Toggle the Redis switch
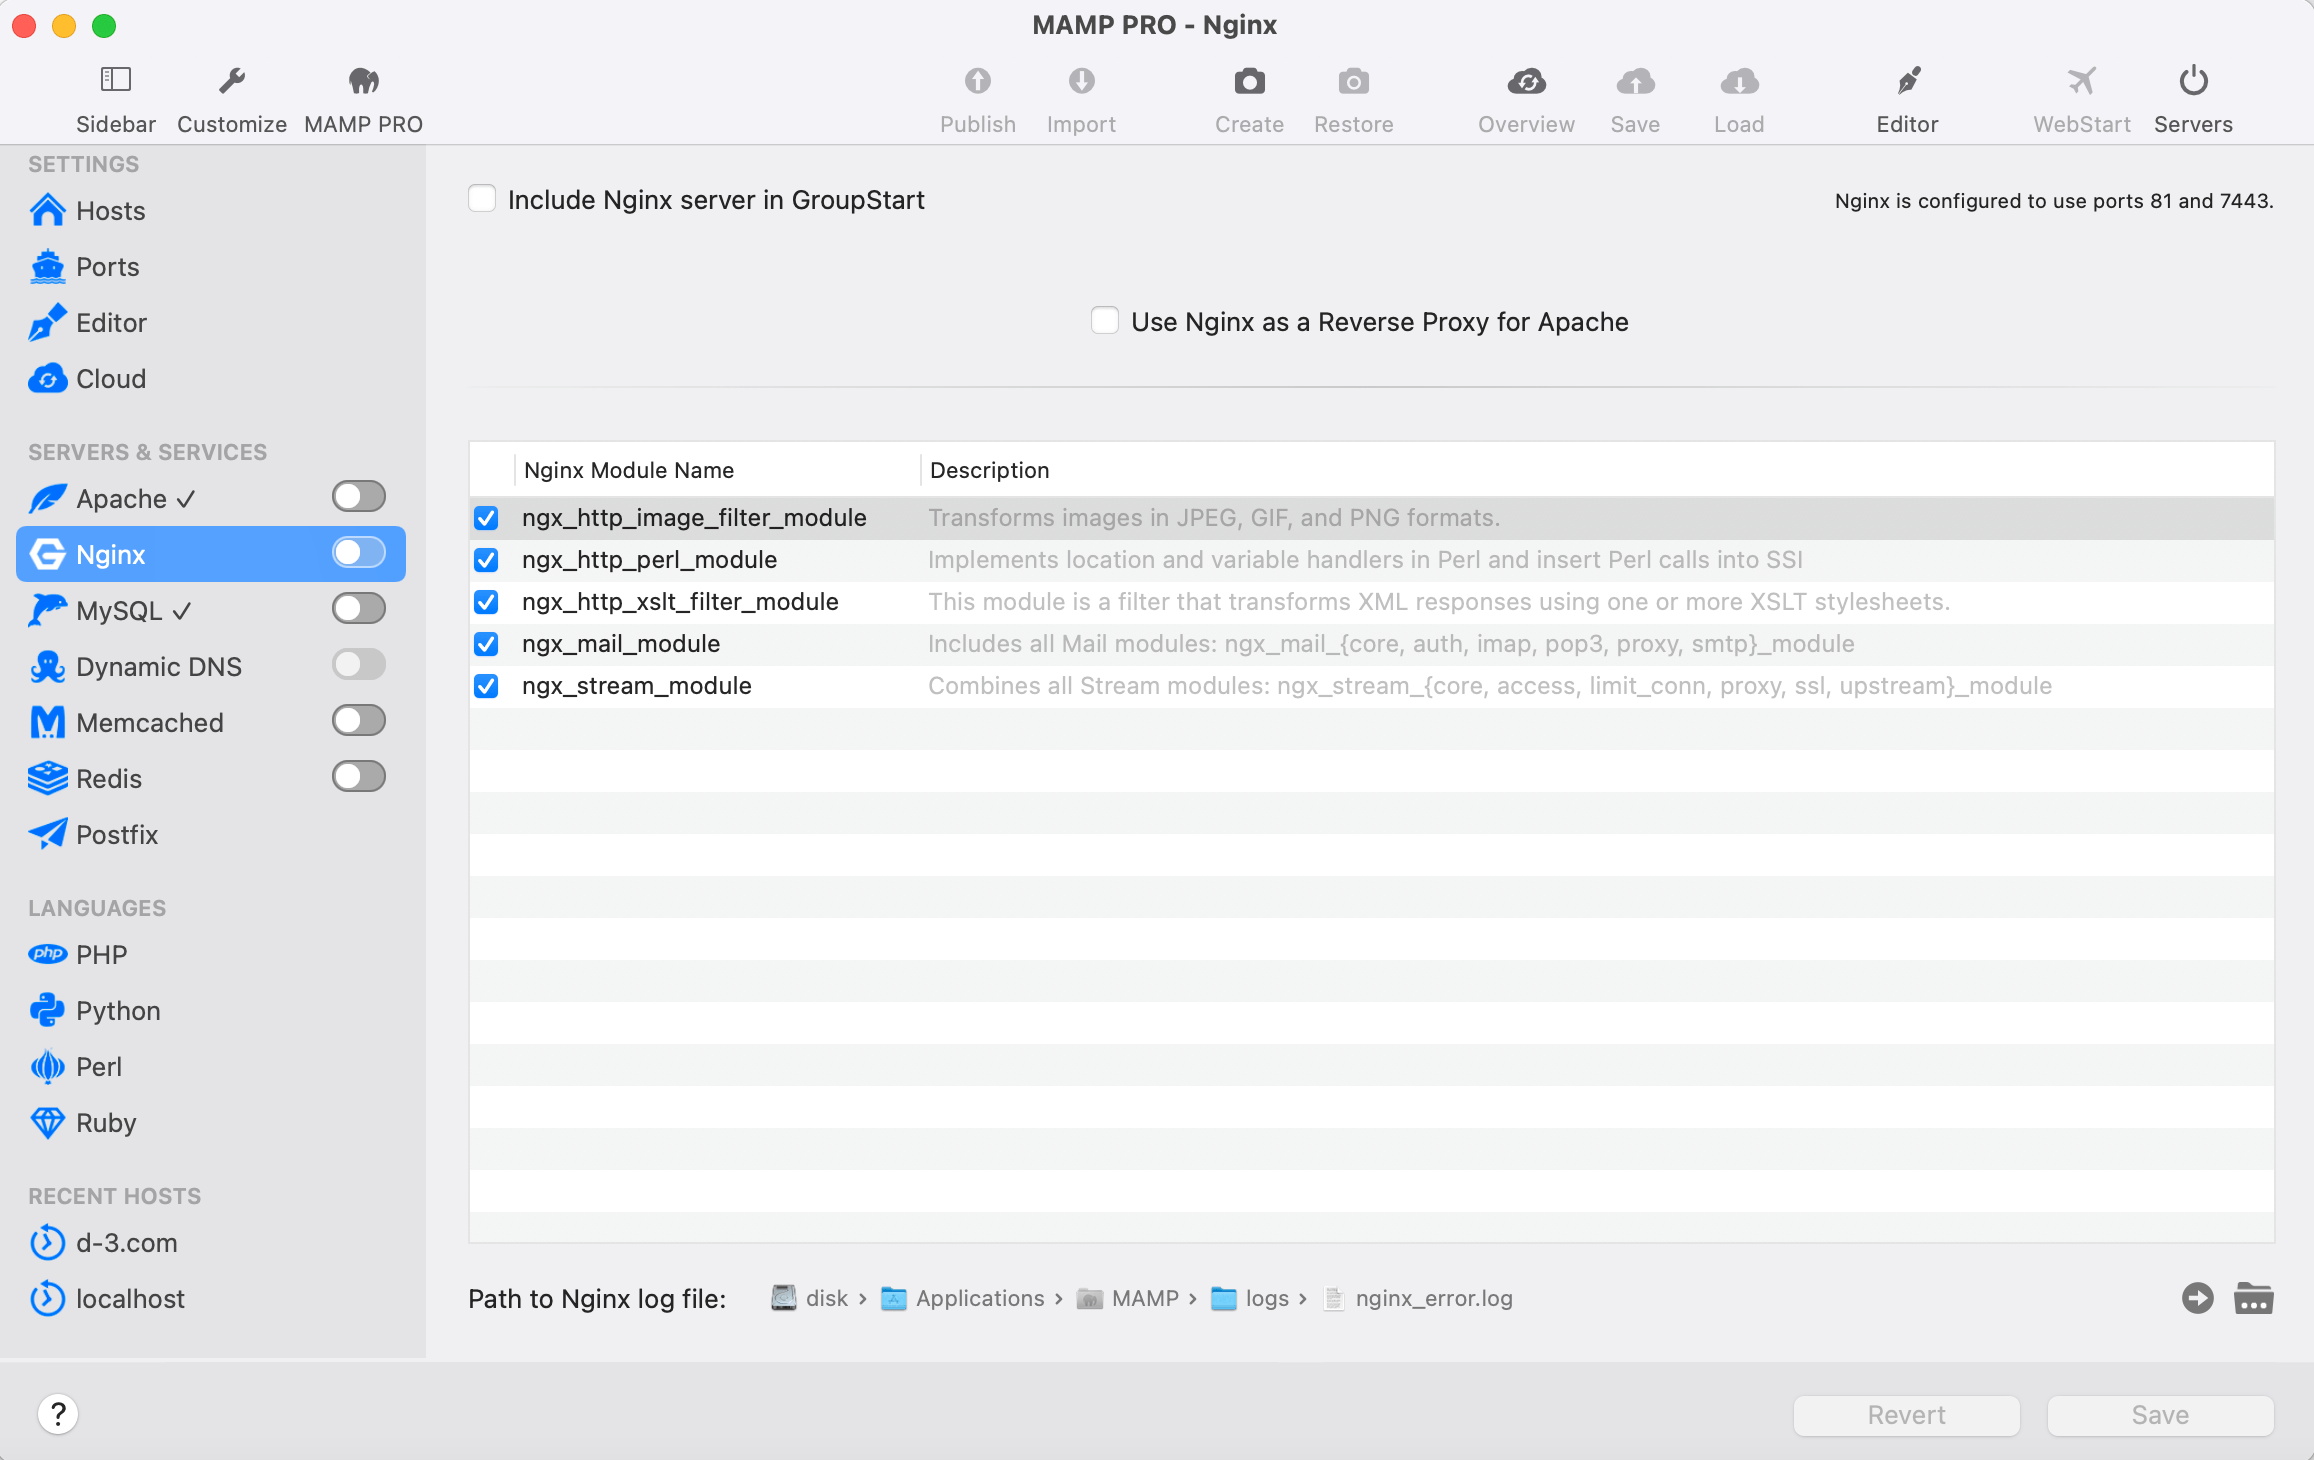2314x1460 pixels. (x=359, y=776)
